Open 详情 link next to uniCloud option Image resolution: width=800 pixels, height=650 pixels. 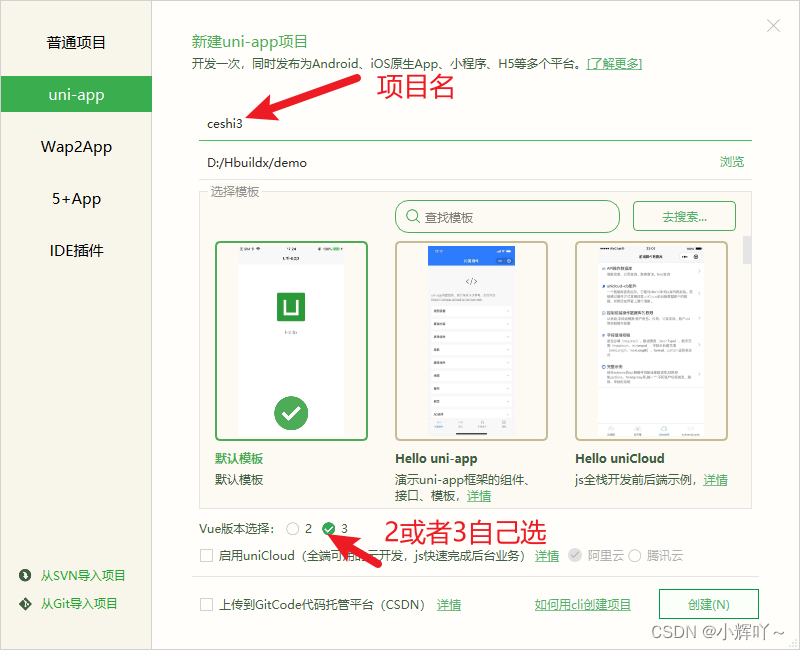point(547,556)
